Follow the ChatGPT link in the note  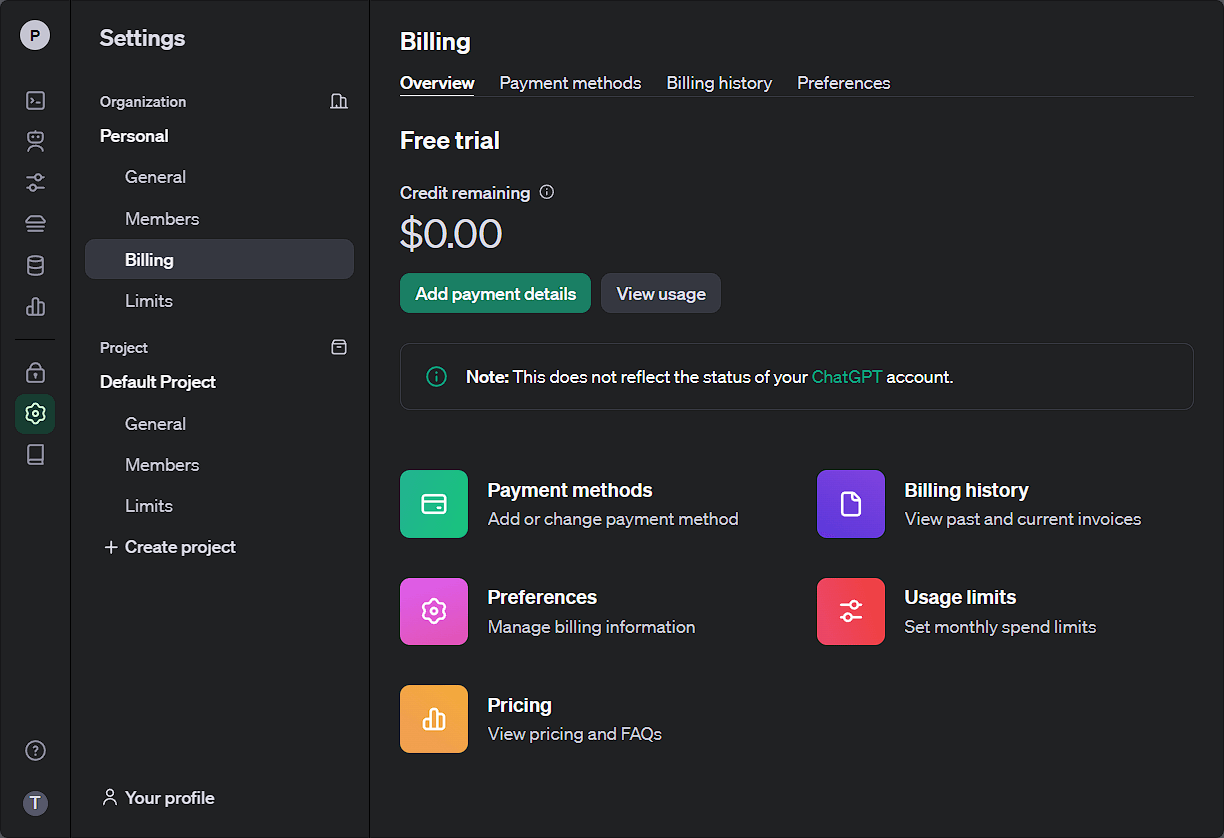[x=846, y=377]
